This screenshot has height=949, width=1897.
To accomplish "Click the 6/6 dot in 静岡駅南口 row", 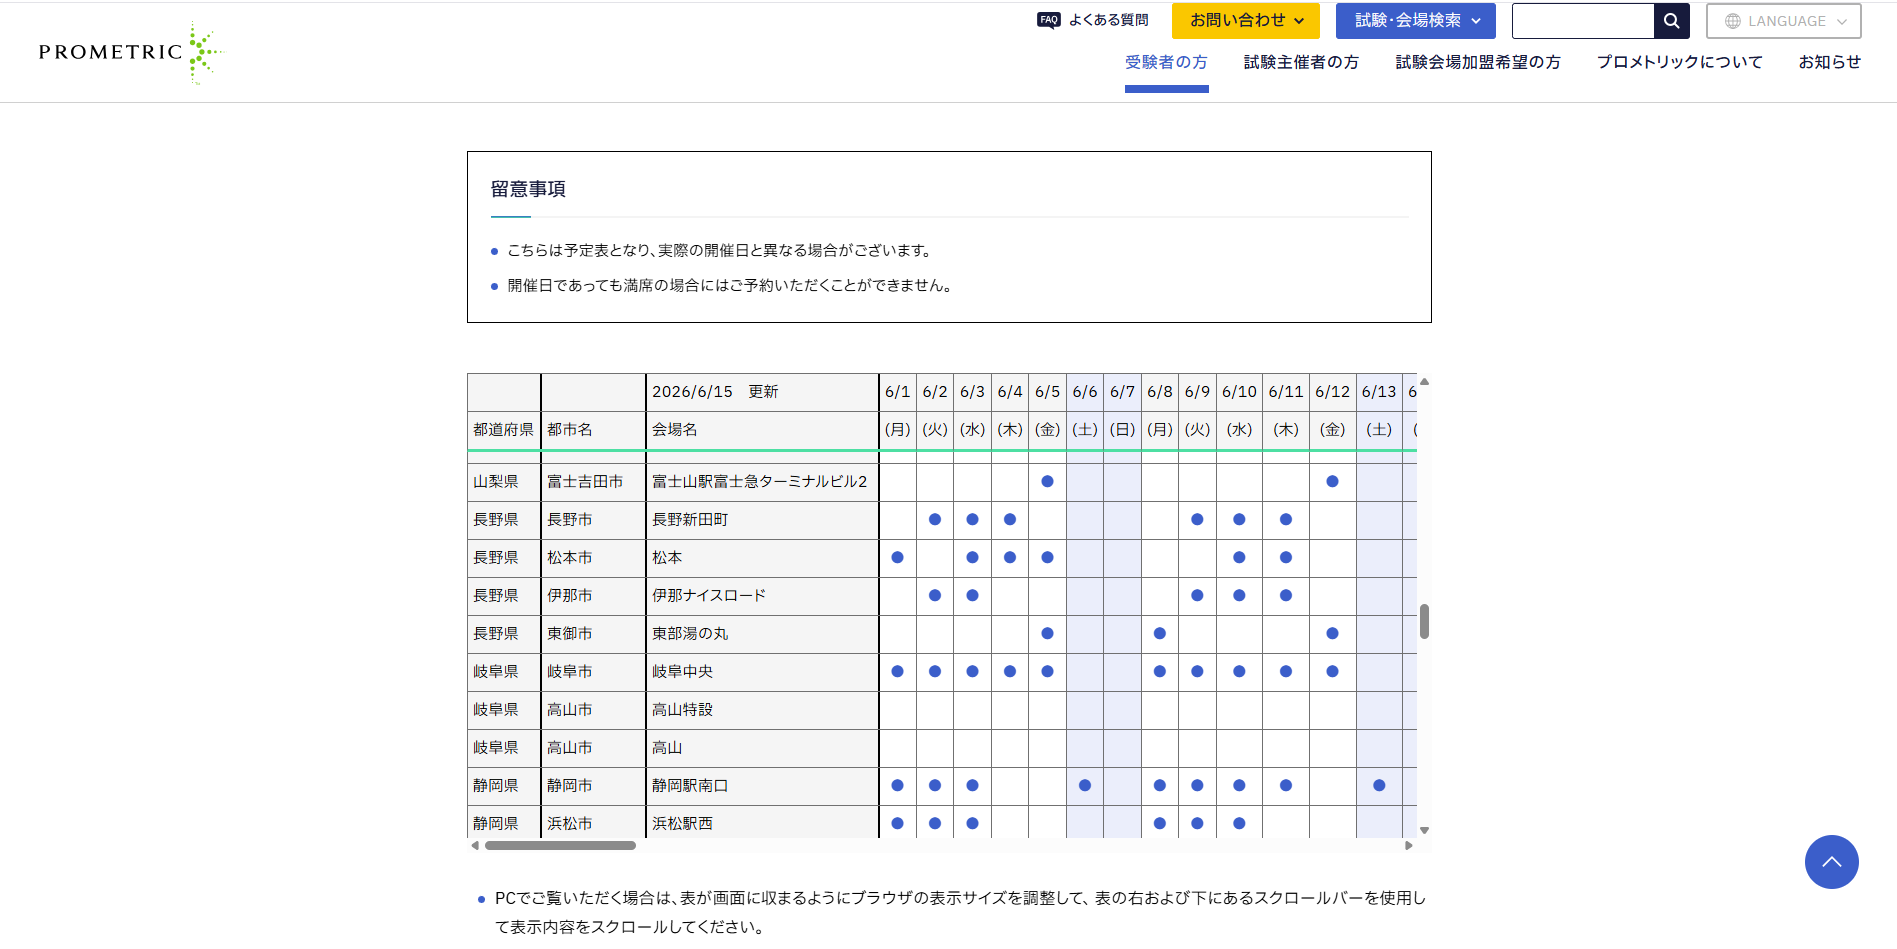I will [x=1085, y=786].
